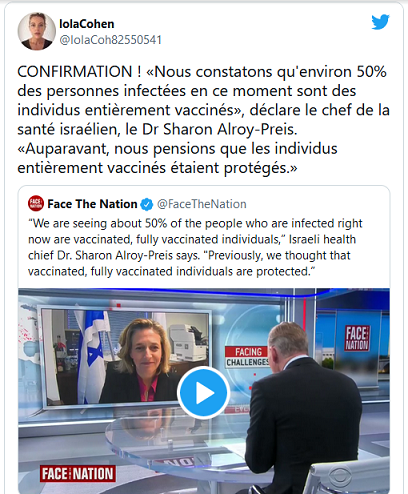Open the @lolaCoh82550541 handle link

110,40
